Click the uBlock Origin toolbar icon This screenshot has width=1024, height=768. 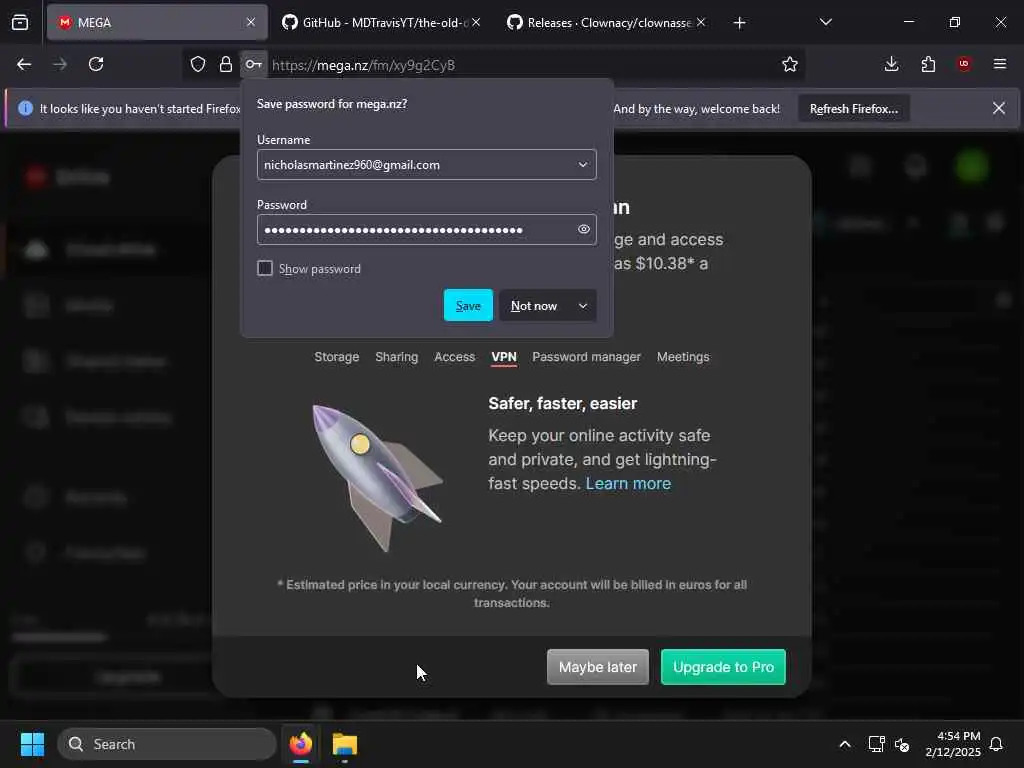click(964, 64)
